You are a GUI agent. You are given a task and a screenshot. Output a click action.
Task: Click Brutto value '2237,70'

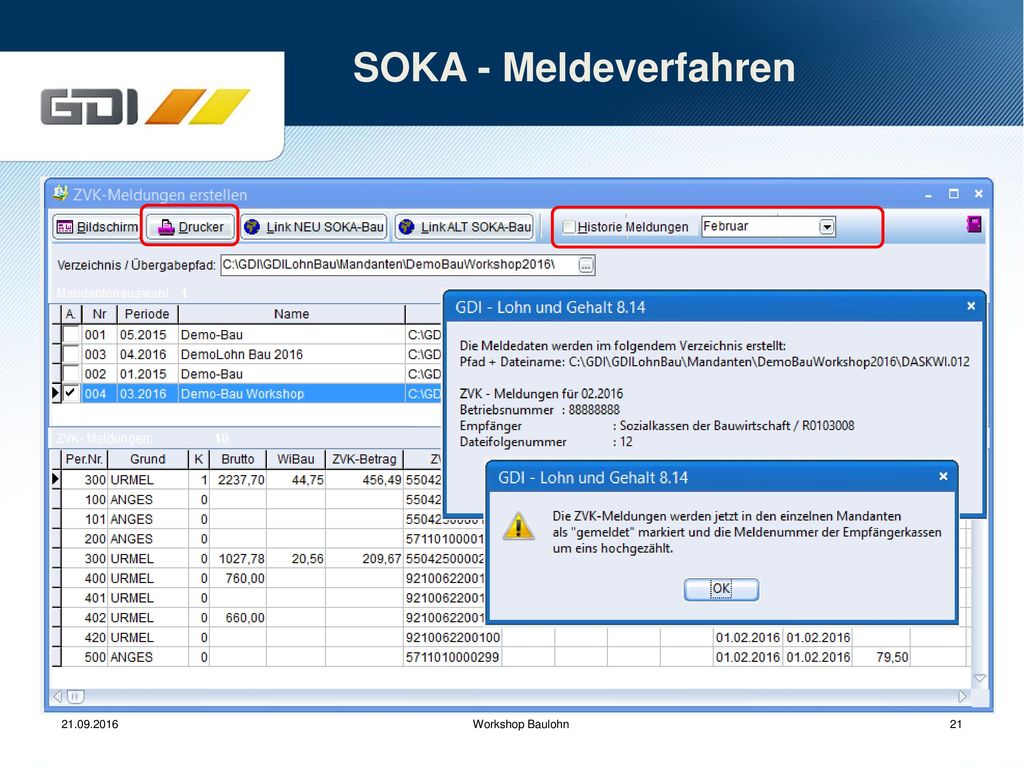[241, 480]
